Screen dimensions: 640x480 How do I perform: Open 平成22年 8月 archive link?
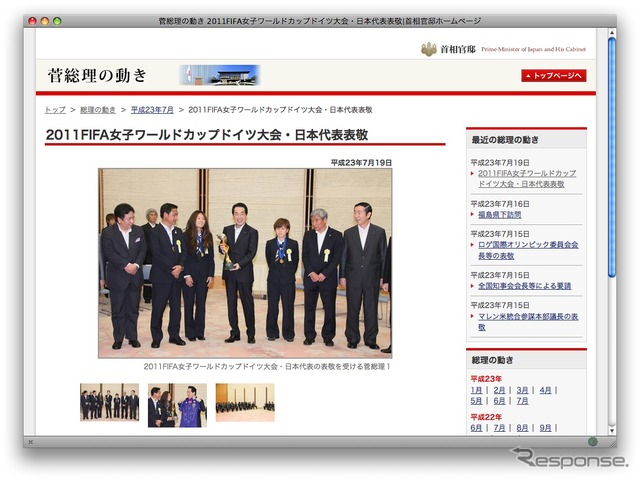(x=522, y=428)
